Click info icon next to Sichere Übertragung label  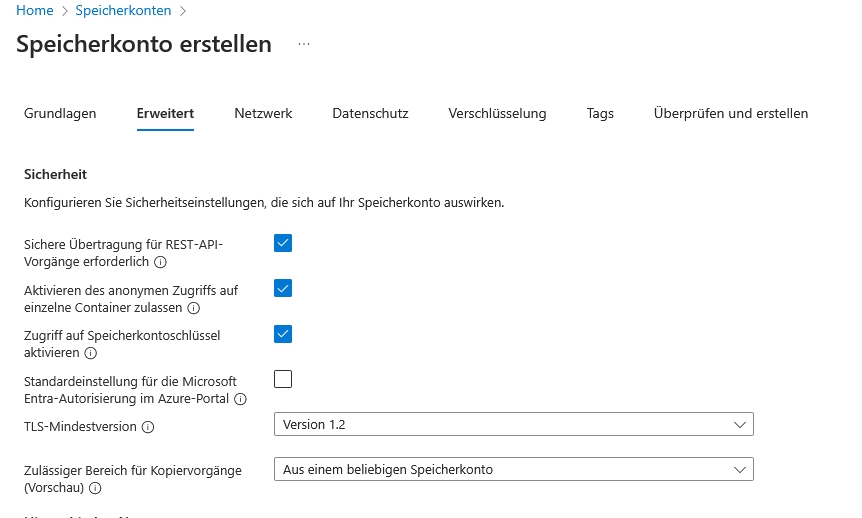161,262
